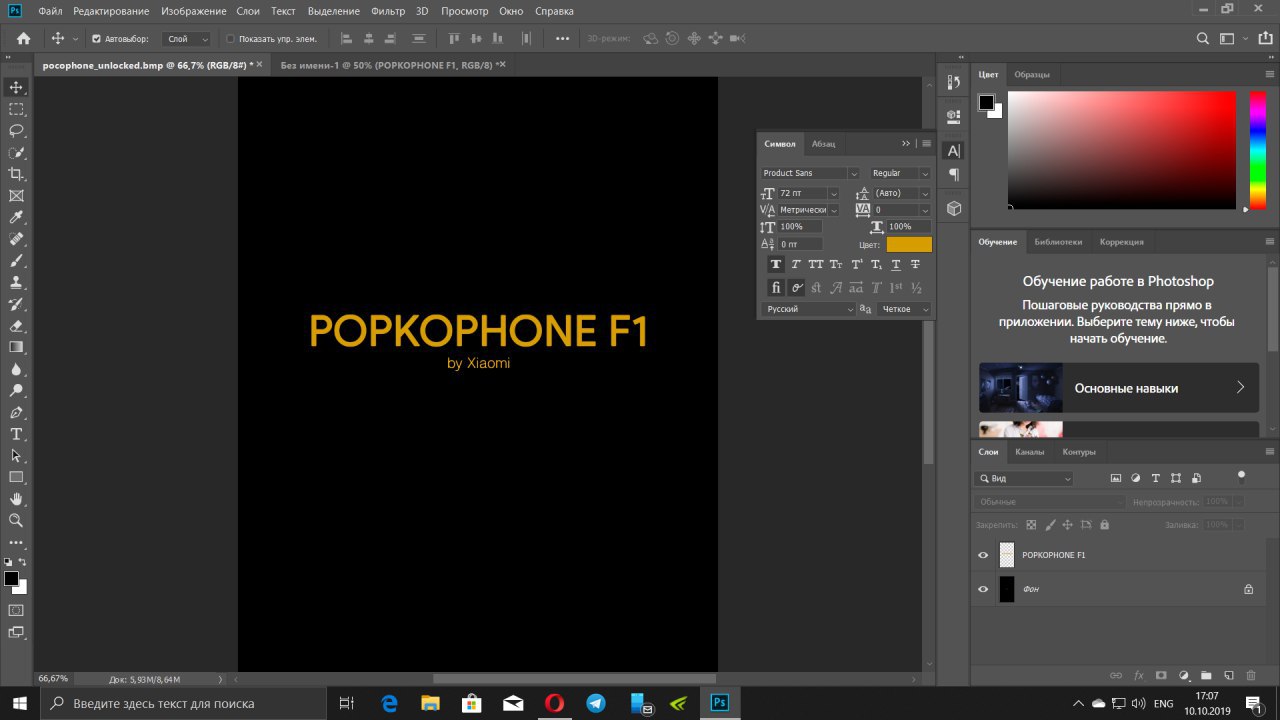Select the Lasso tool

click(16, 131)
